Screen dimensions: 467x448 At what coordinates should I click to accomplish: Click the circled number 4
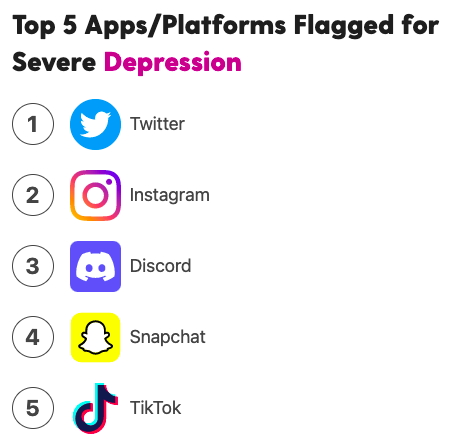(33, 337)
